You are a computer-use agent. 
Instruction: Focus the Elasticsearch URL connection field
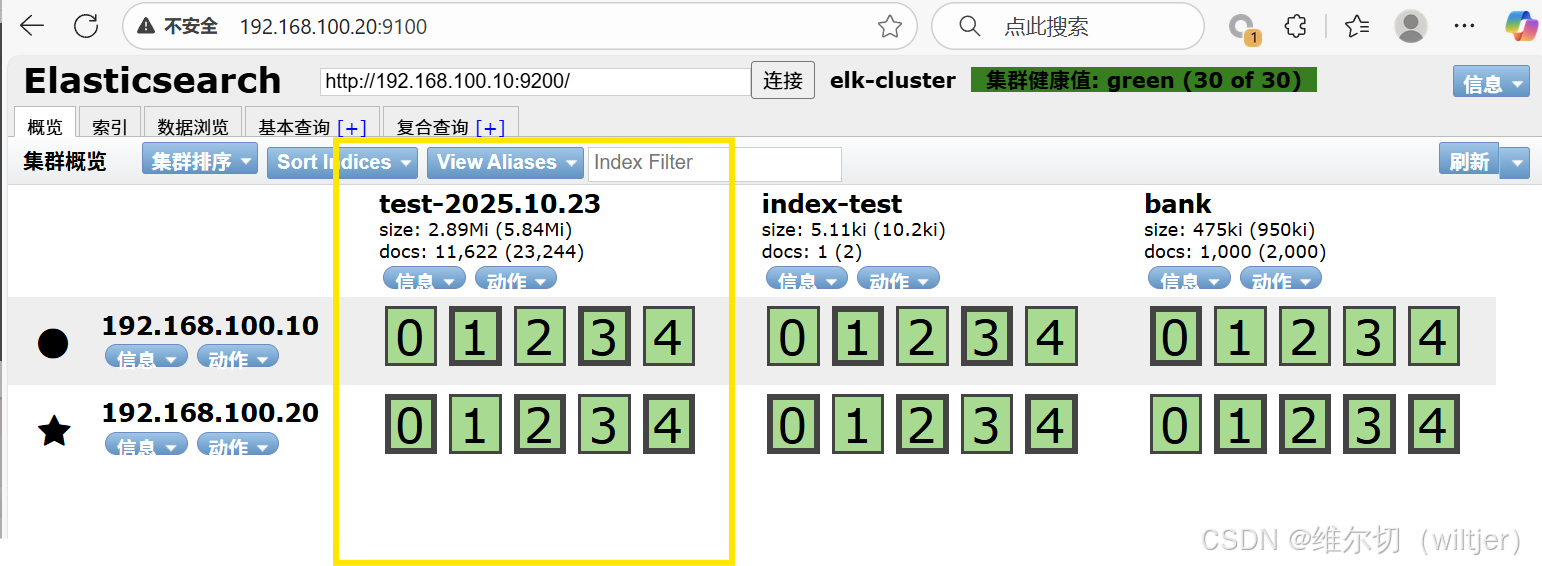click(x=535, y=81)
